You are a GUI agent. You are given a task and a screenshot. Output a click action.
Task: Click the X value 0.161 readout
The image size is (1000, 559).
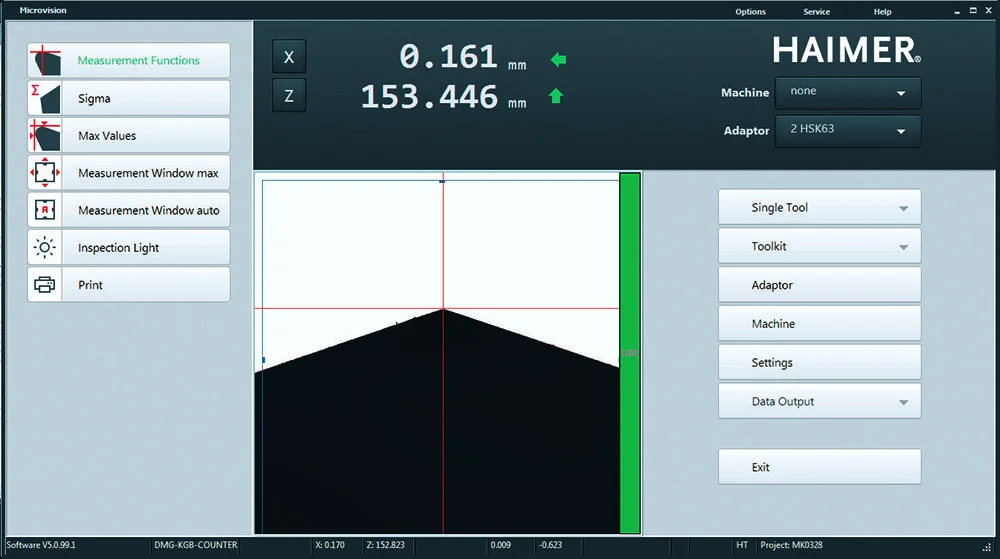coord(448,57)
